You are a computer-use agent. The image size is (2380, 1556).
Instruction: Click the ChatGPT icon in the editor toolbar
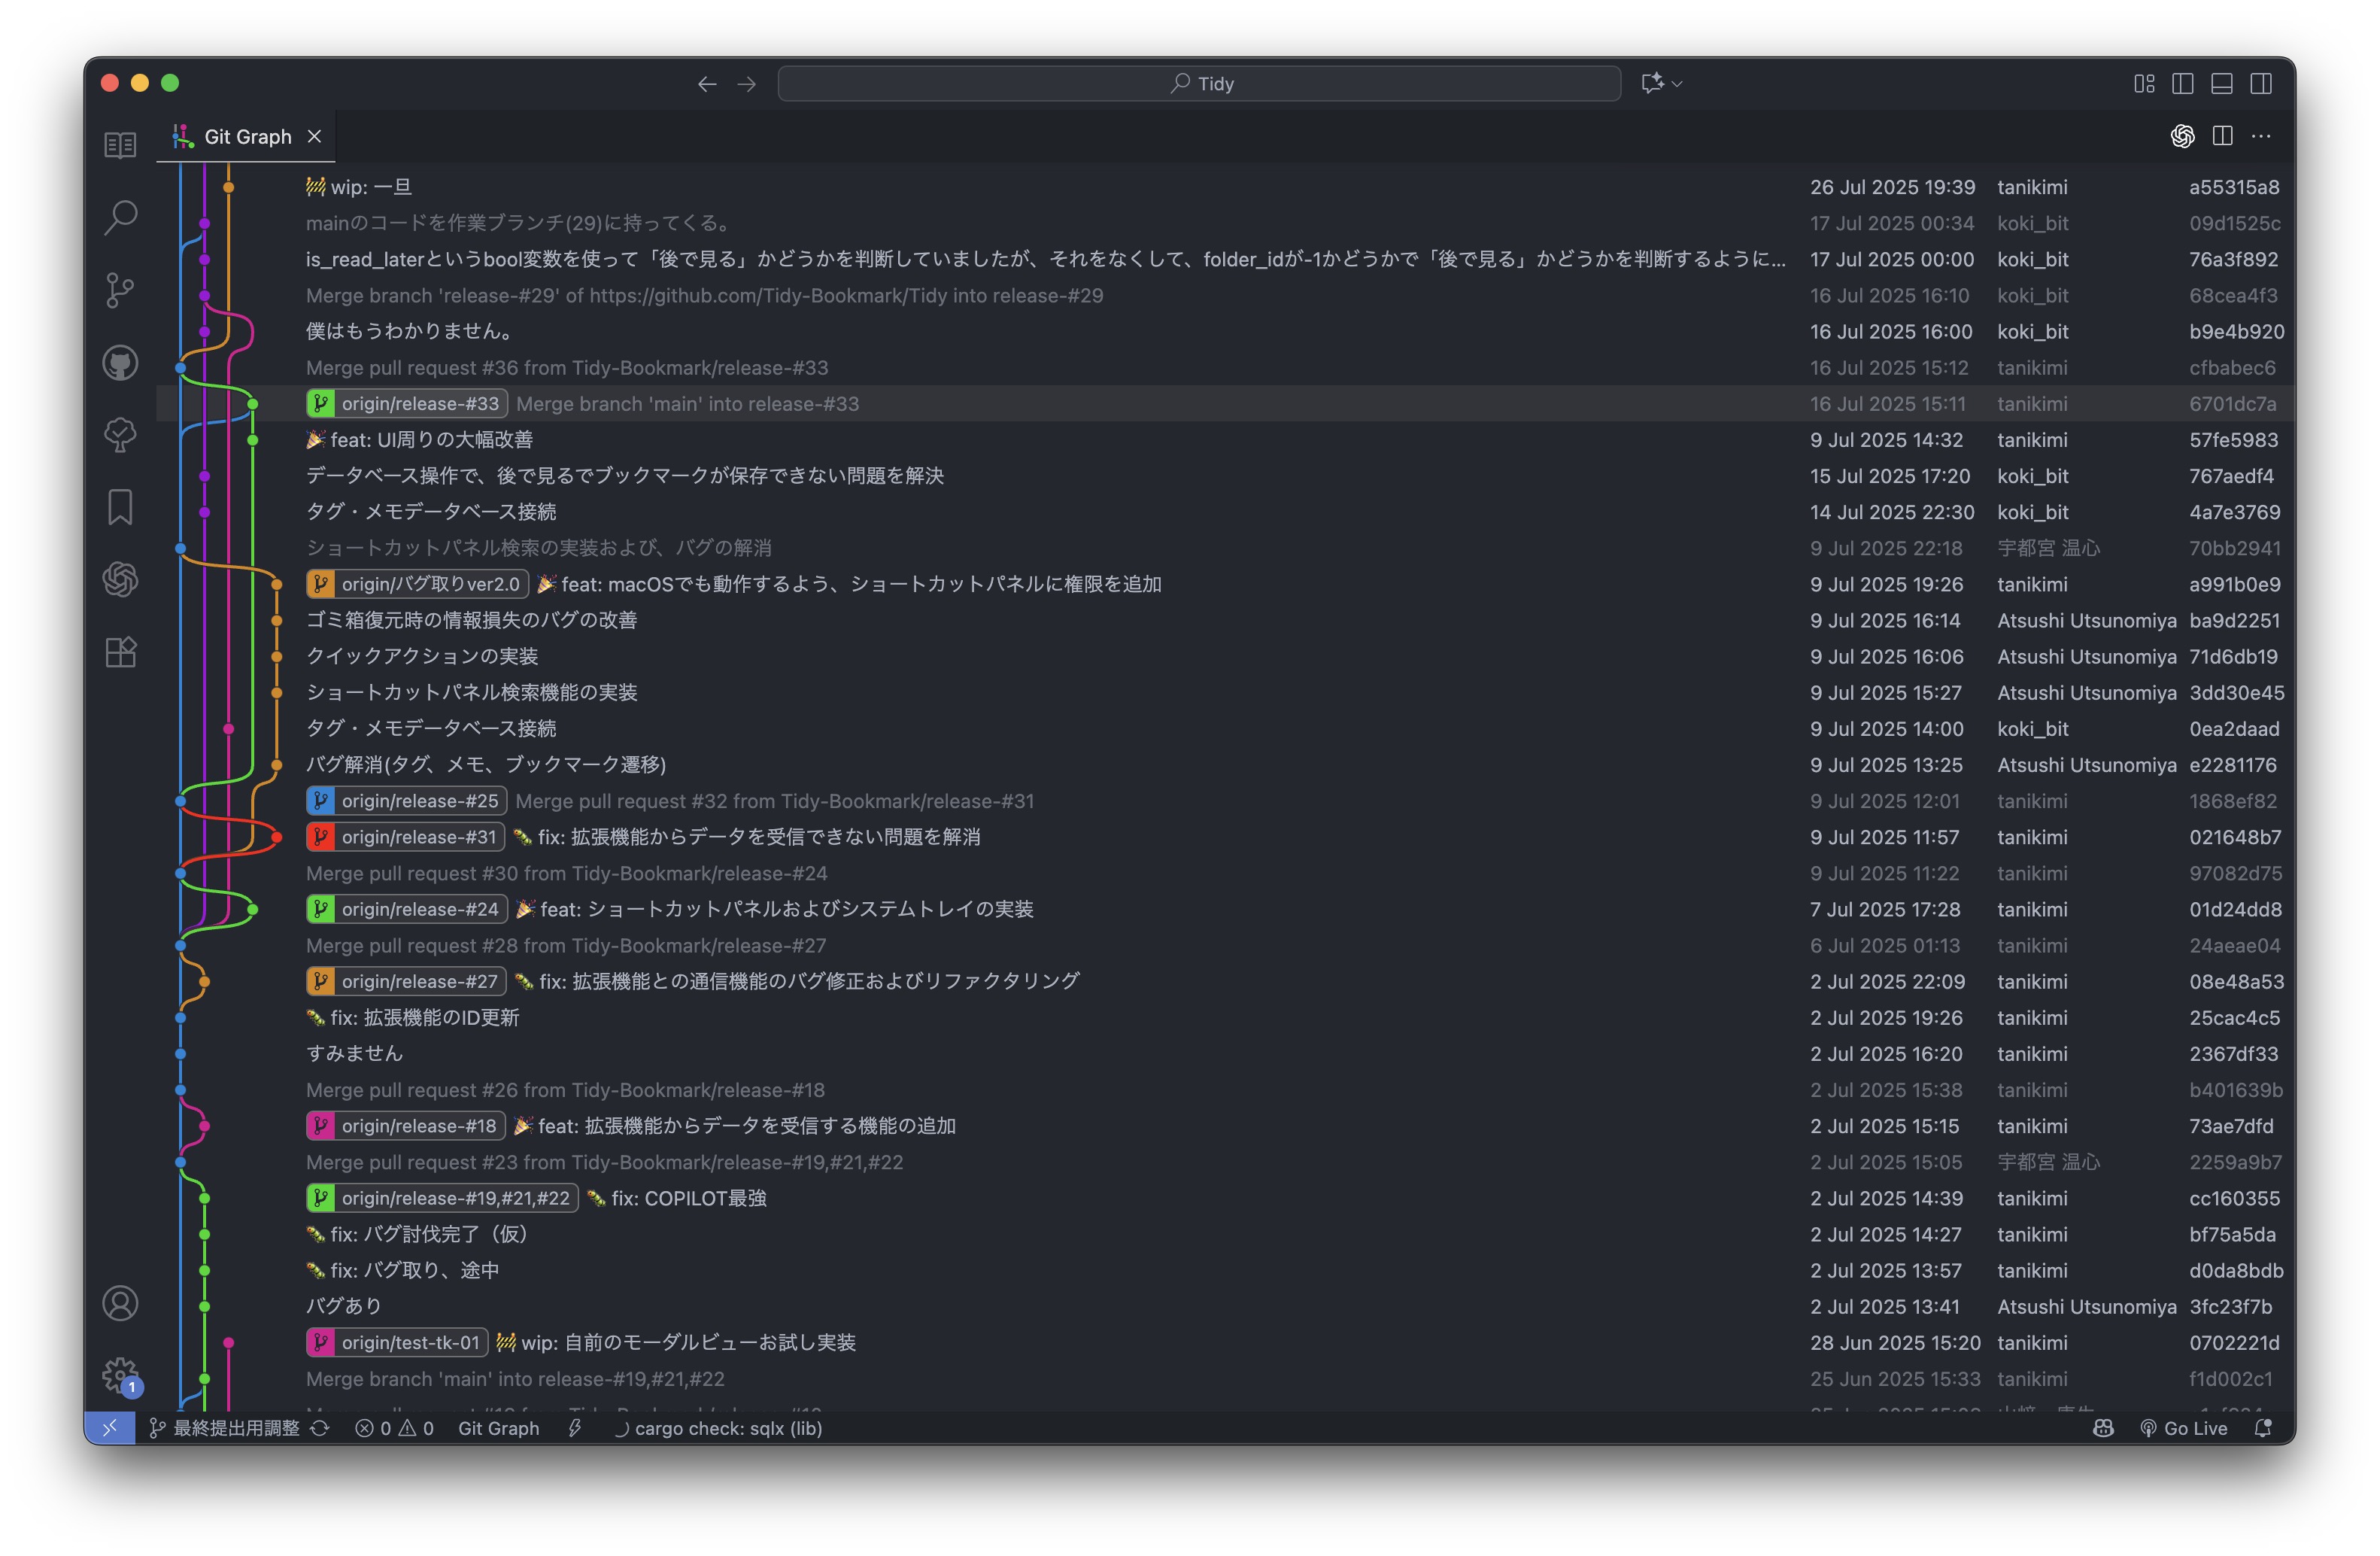[2184, 136]
